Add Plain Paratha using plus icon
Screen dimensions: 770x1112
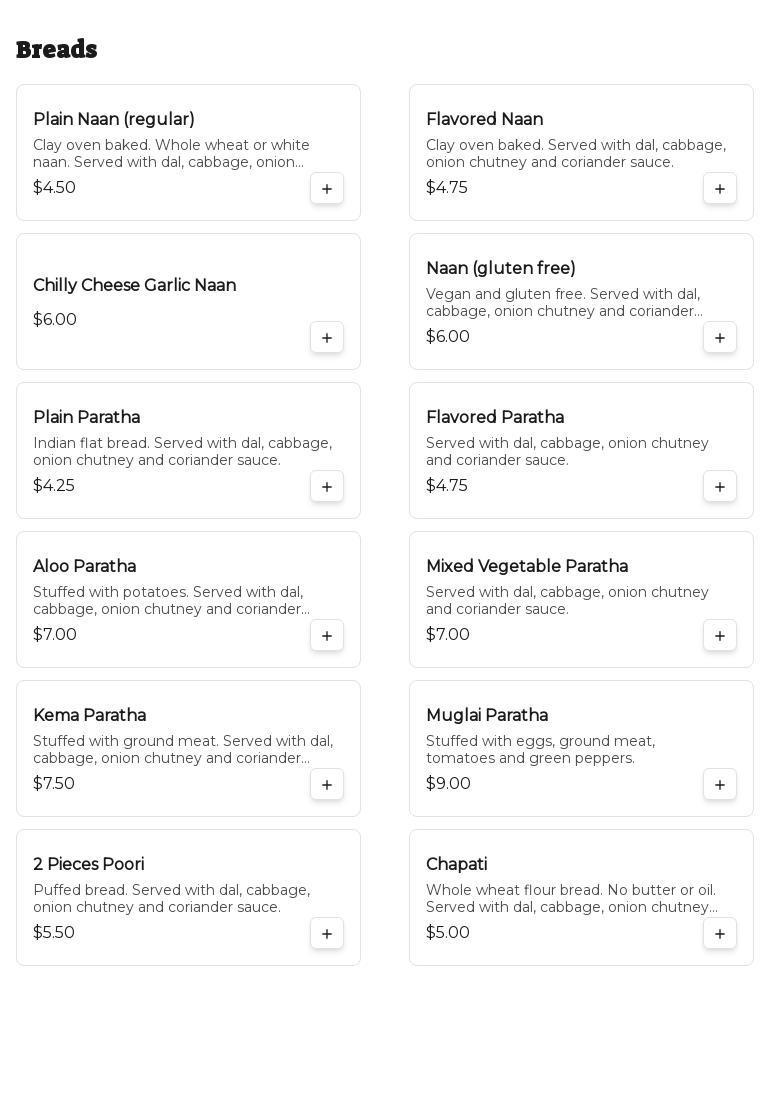coord(327,486)
